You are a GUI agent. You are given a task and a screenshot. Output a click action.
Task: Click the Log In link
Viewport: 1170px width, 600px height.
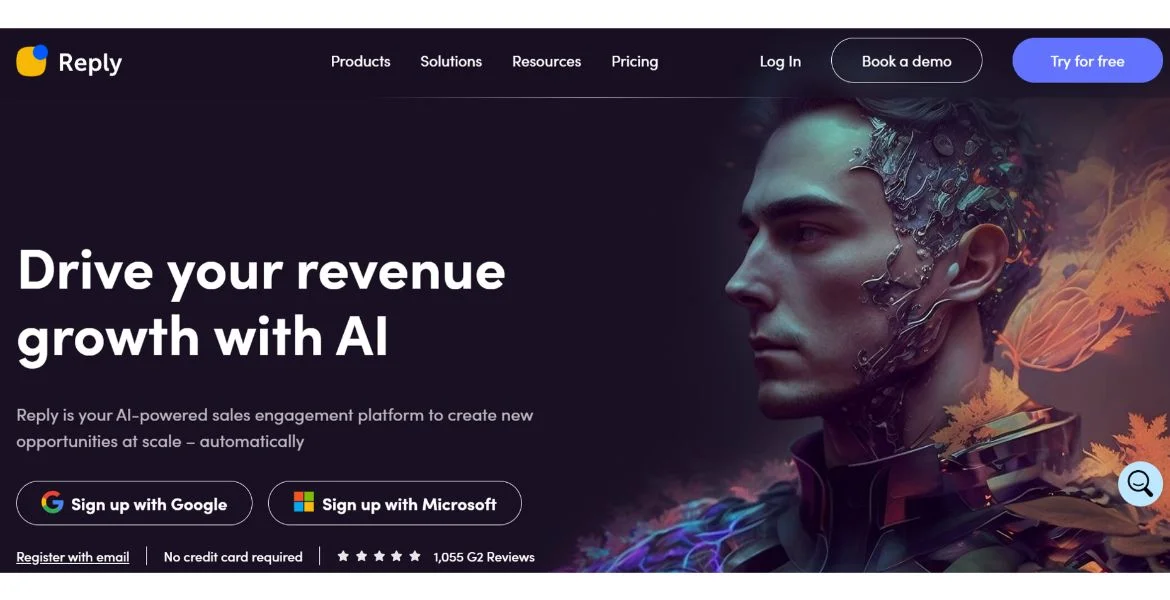point(780,62)
